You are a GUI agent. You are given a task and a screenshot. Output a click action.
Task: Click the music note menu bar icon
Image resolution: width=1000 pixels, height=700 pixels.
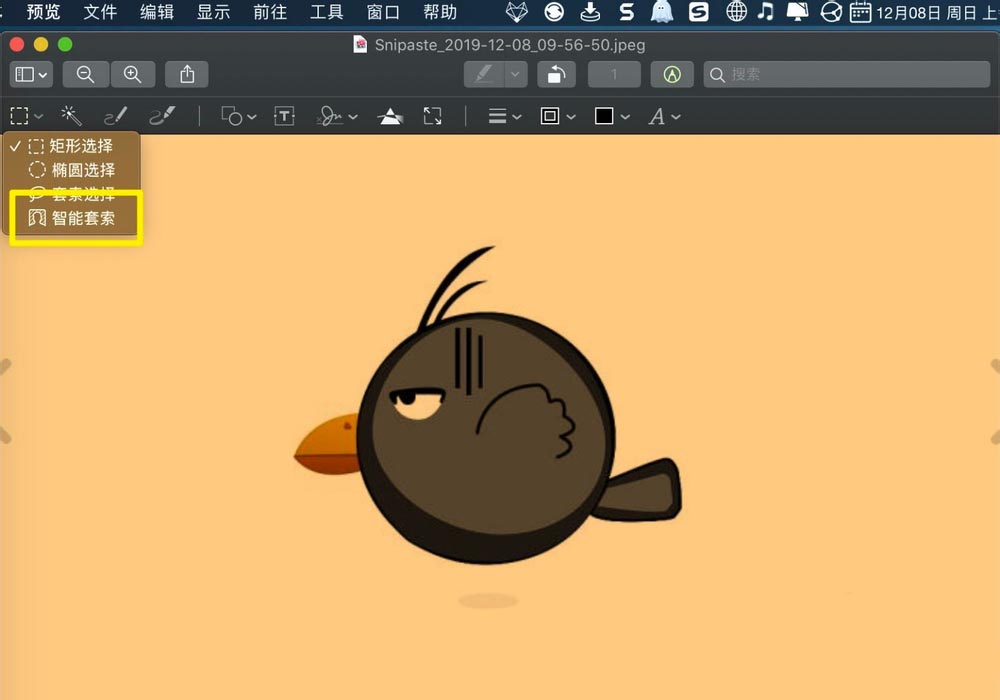(x=766, y=11)
